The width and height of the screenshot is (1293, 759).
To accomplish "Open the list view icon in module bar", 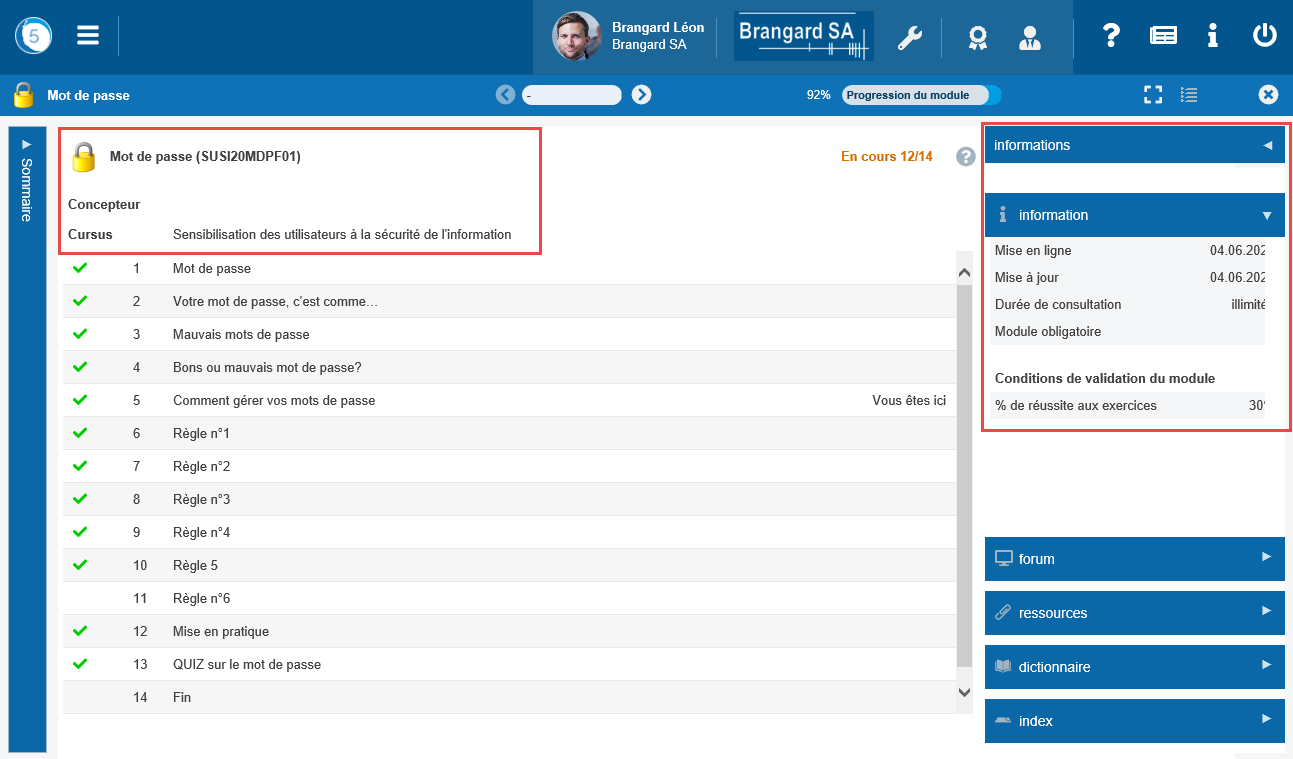I will tap(1189, 95).
